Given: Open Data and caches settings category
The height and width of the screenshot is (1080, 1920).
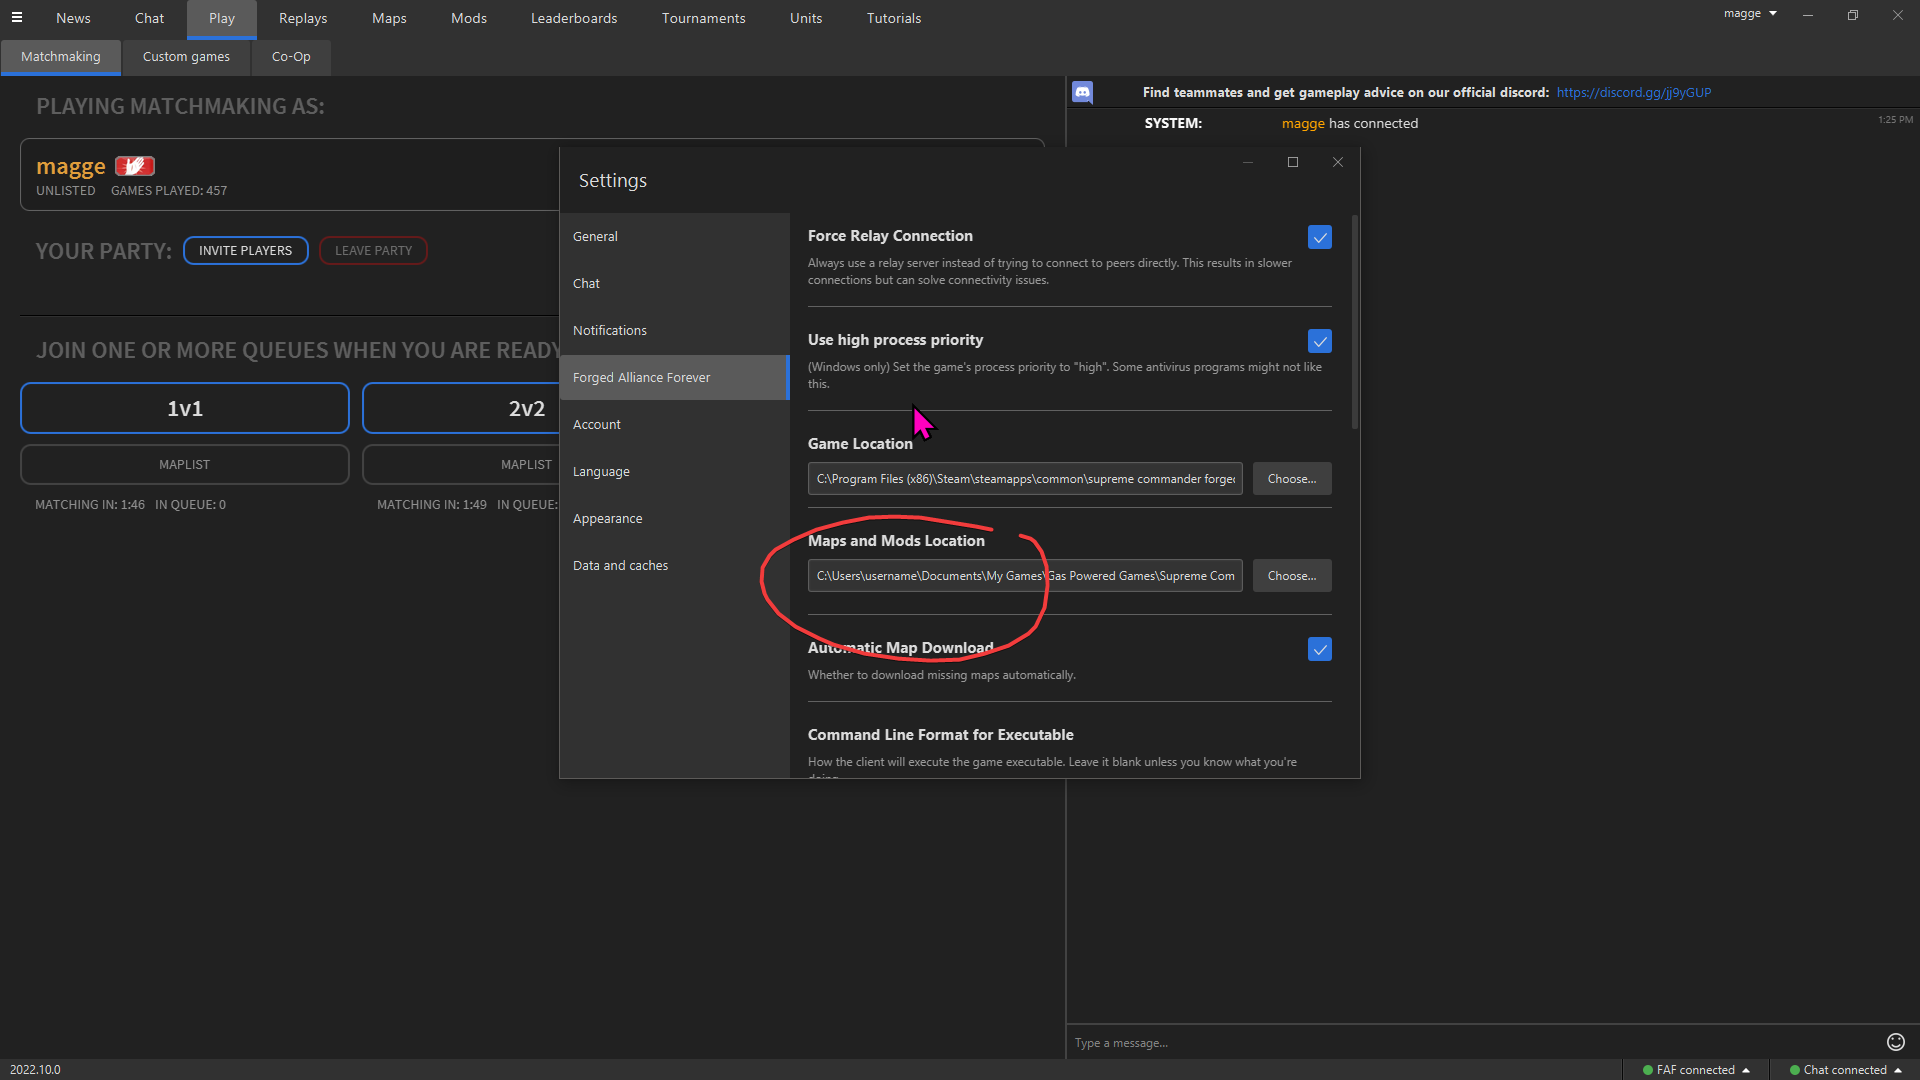Looking at the screenshot, I should [x=674, y=566].
